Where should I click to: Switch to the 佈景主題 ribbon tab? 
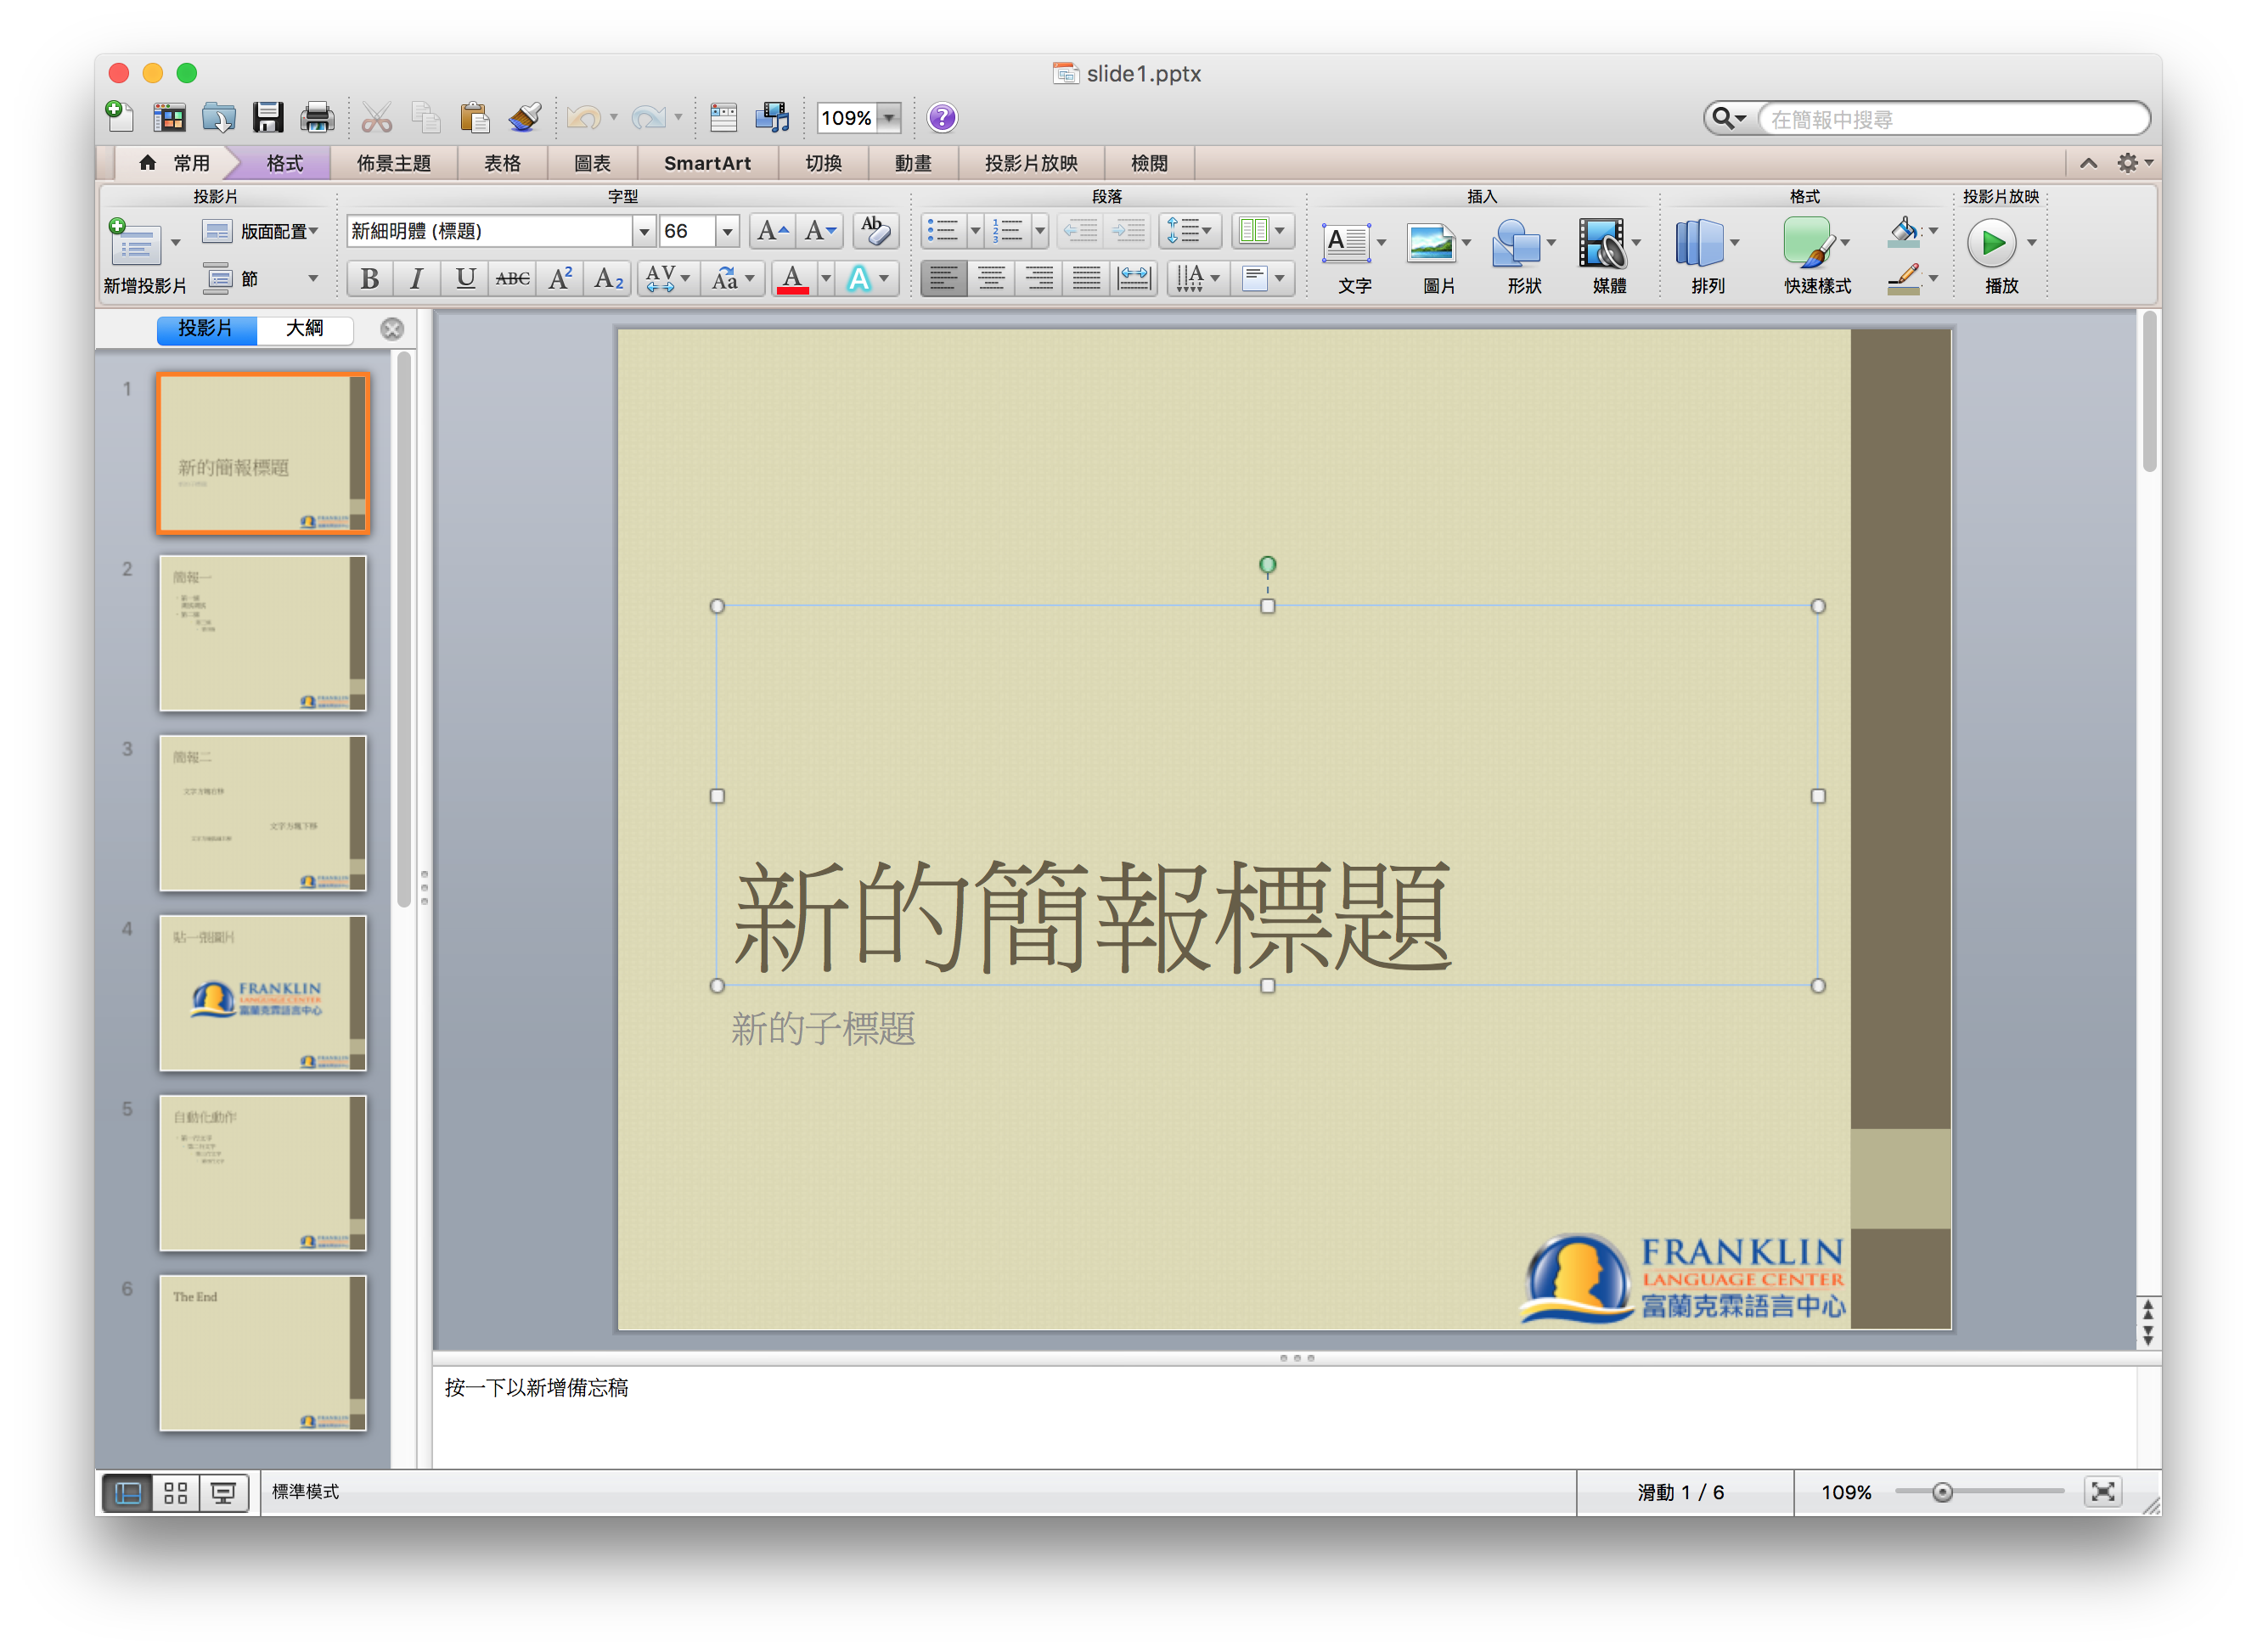(x=393, y=163)
